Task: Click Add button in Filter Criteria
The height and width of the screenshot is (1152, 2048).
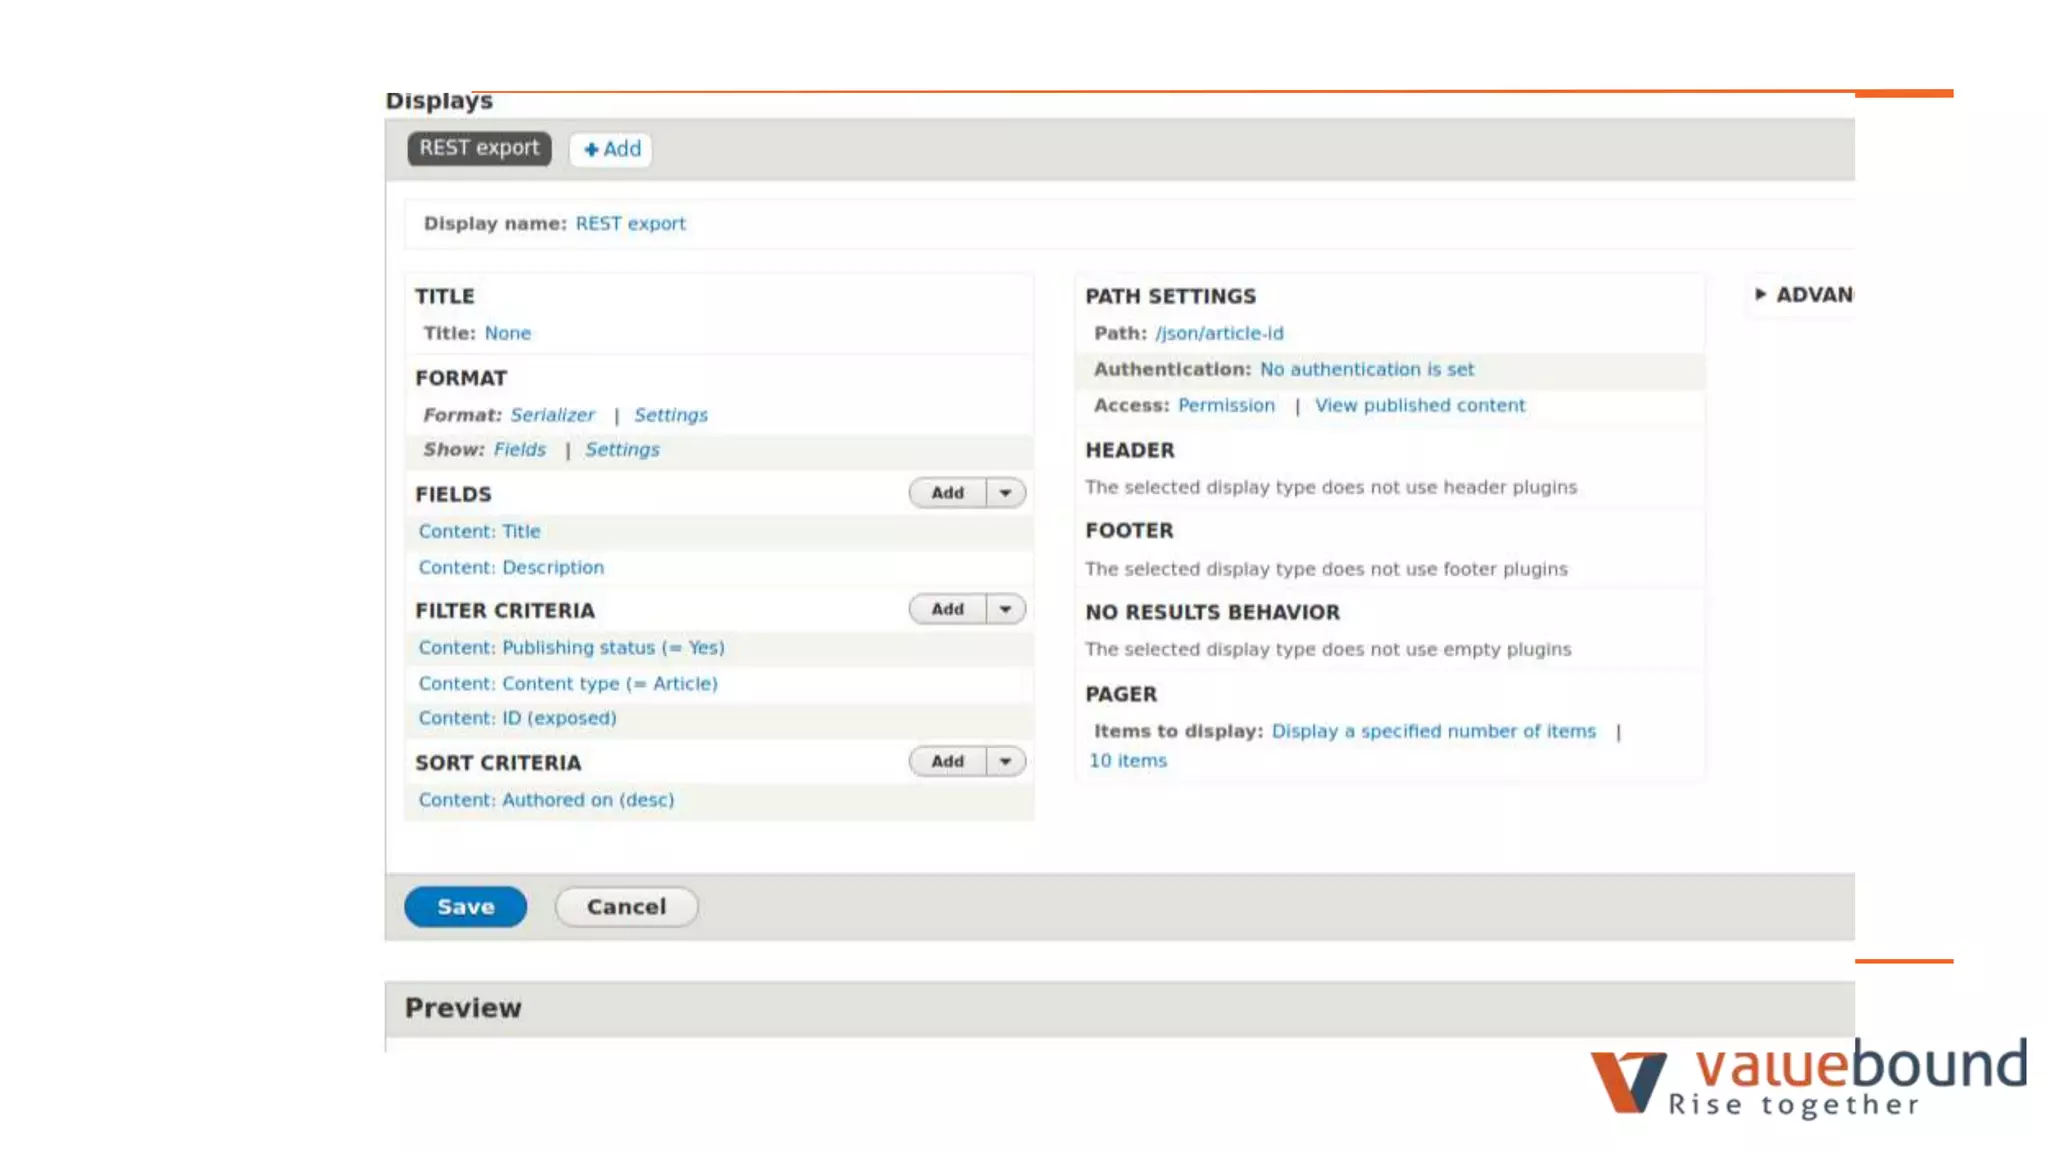Action: [947, 609]
